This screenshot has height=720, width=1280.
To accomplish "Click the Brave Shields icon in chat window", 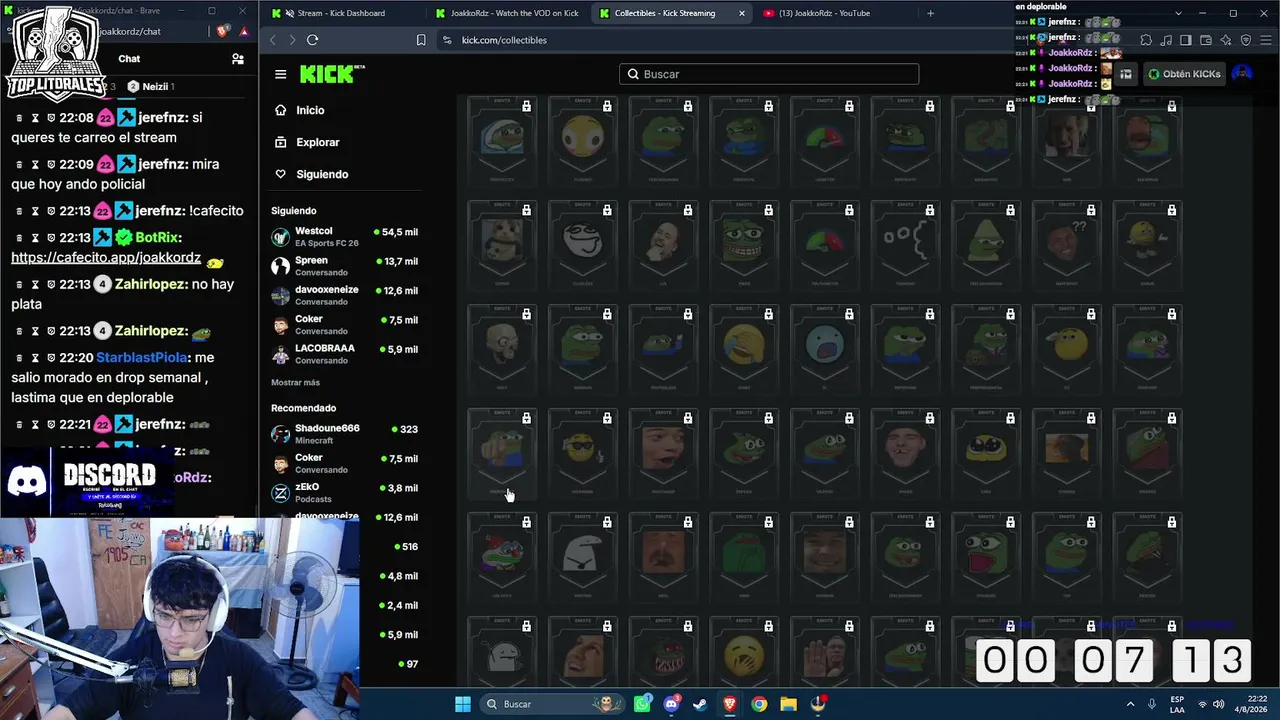I will click(222, 31).
